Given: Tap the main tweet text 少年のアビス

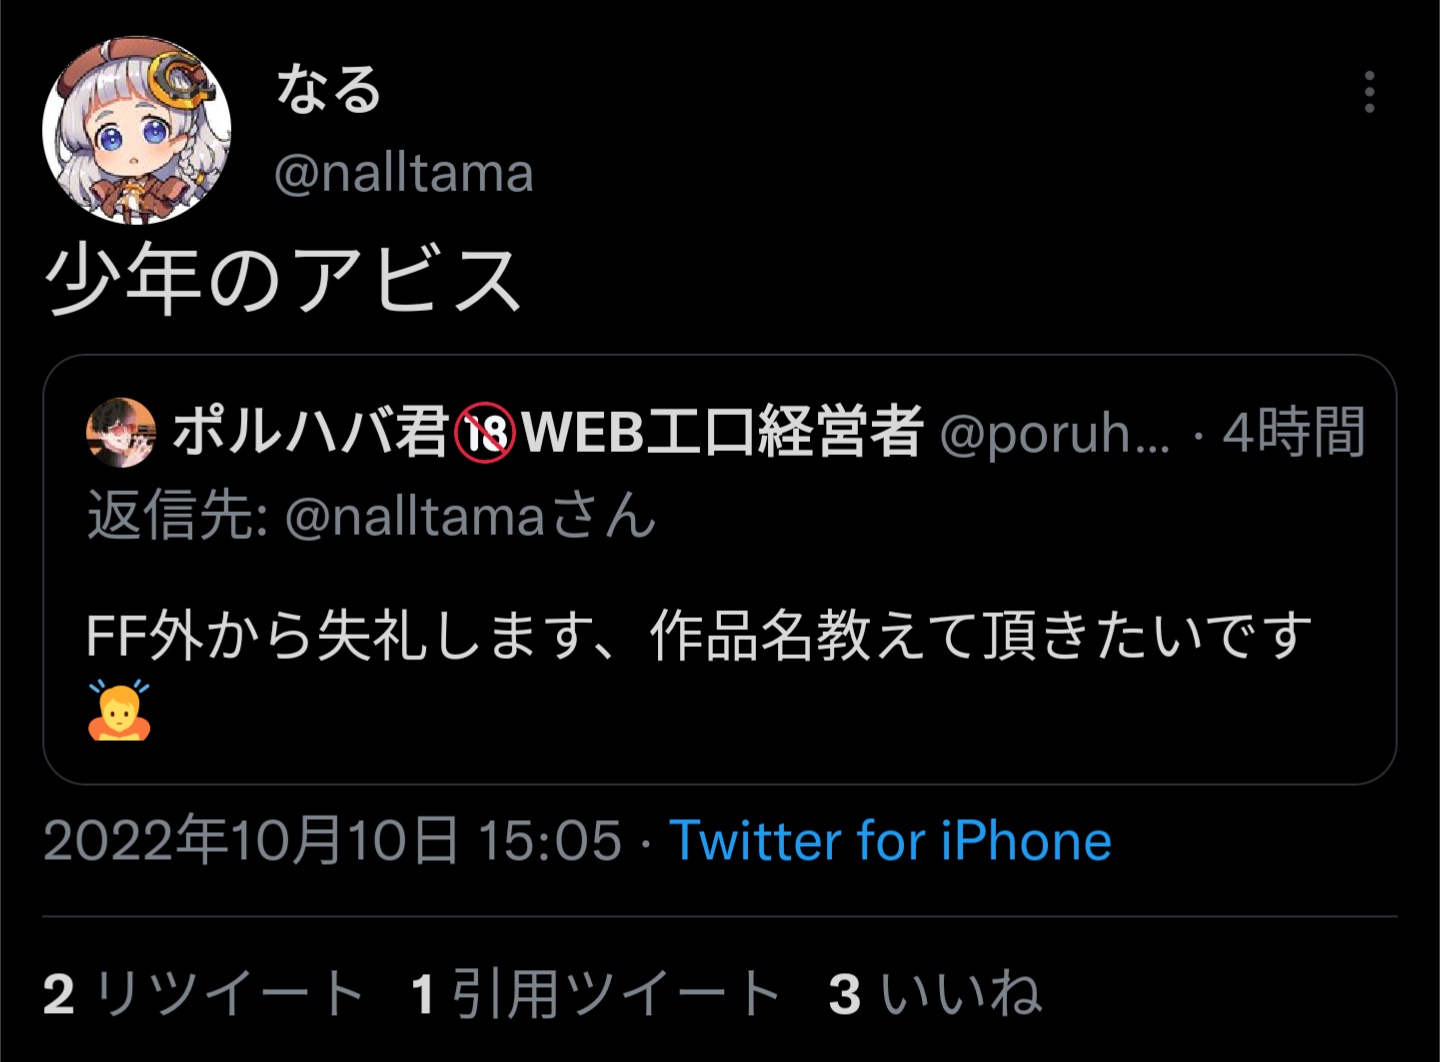Looking at the screenshot, I should 283,280.
